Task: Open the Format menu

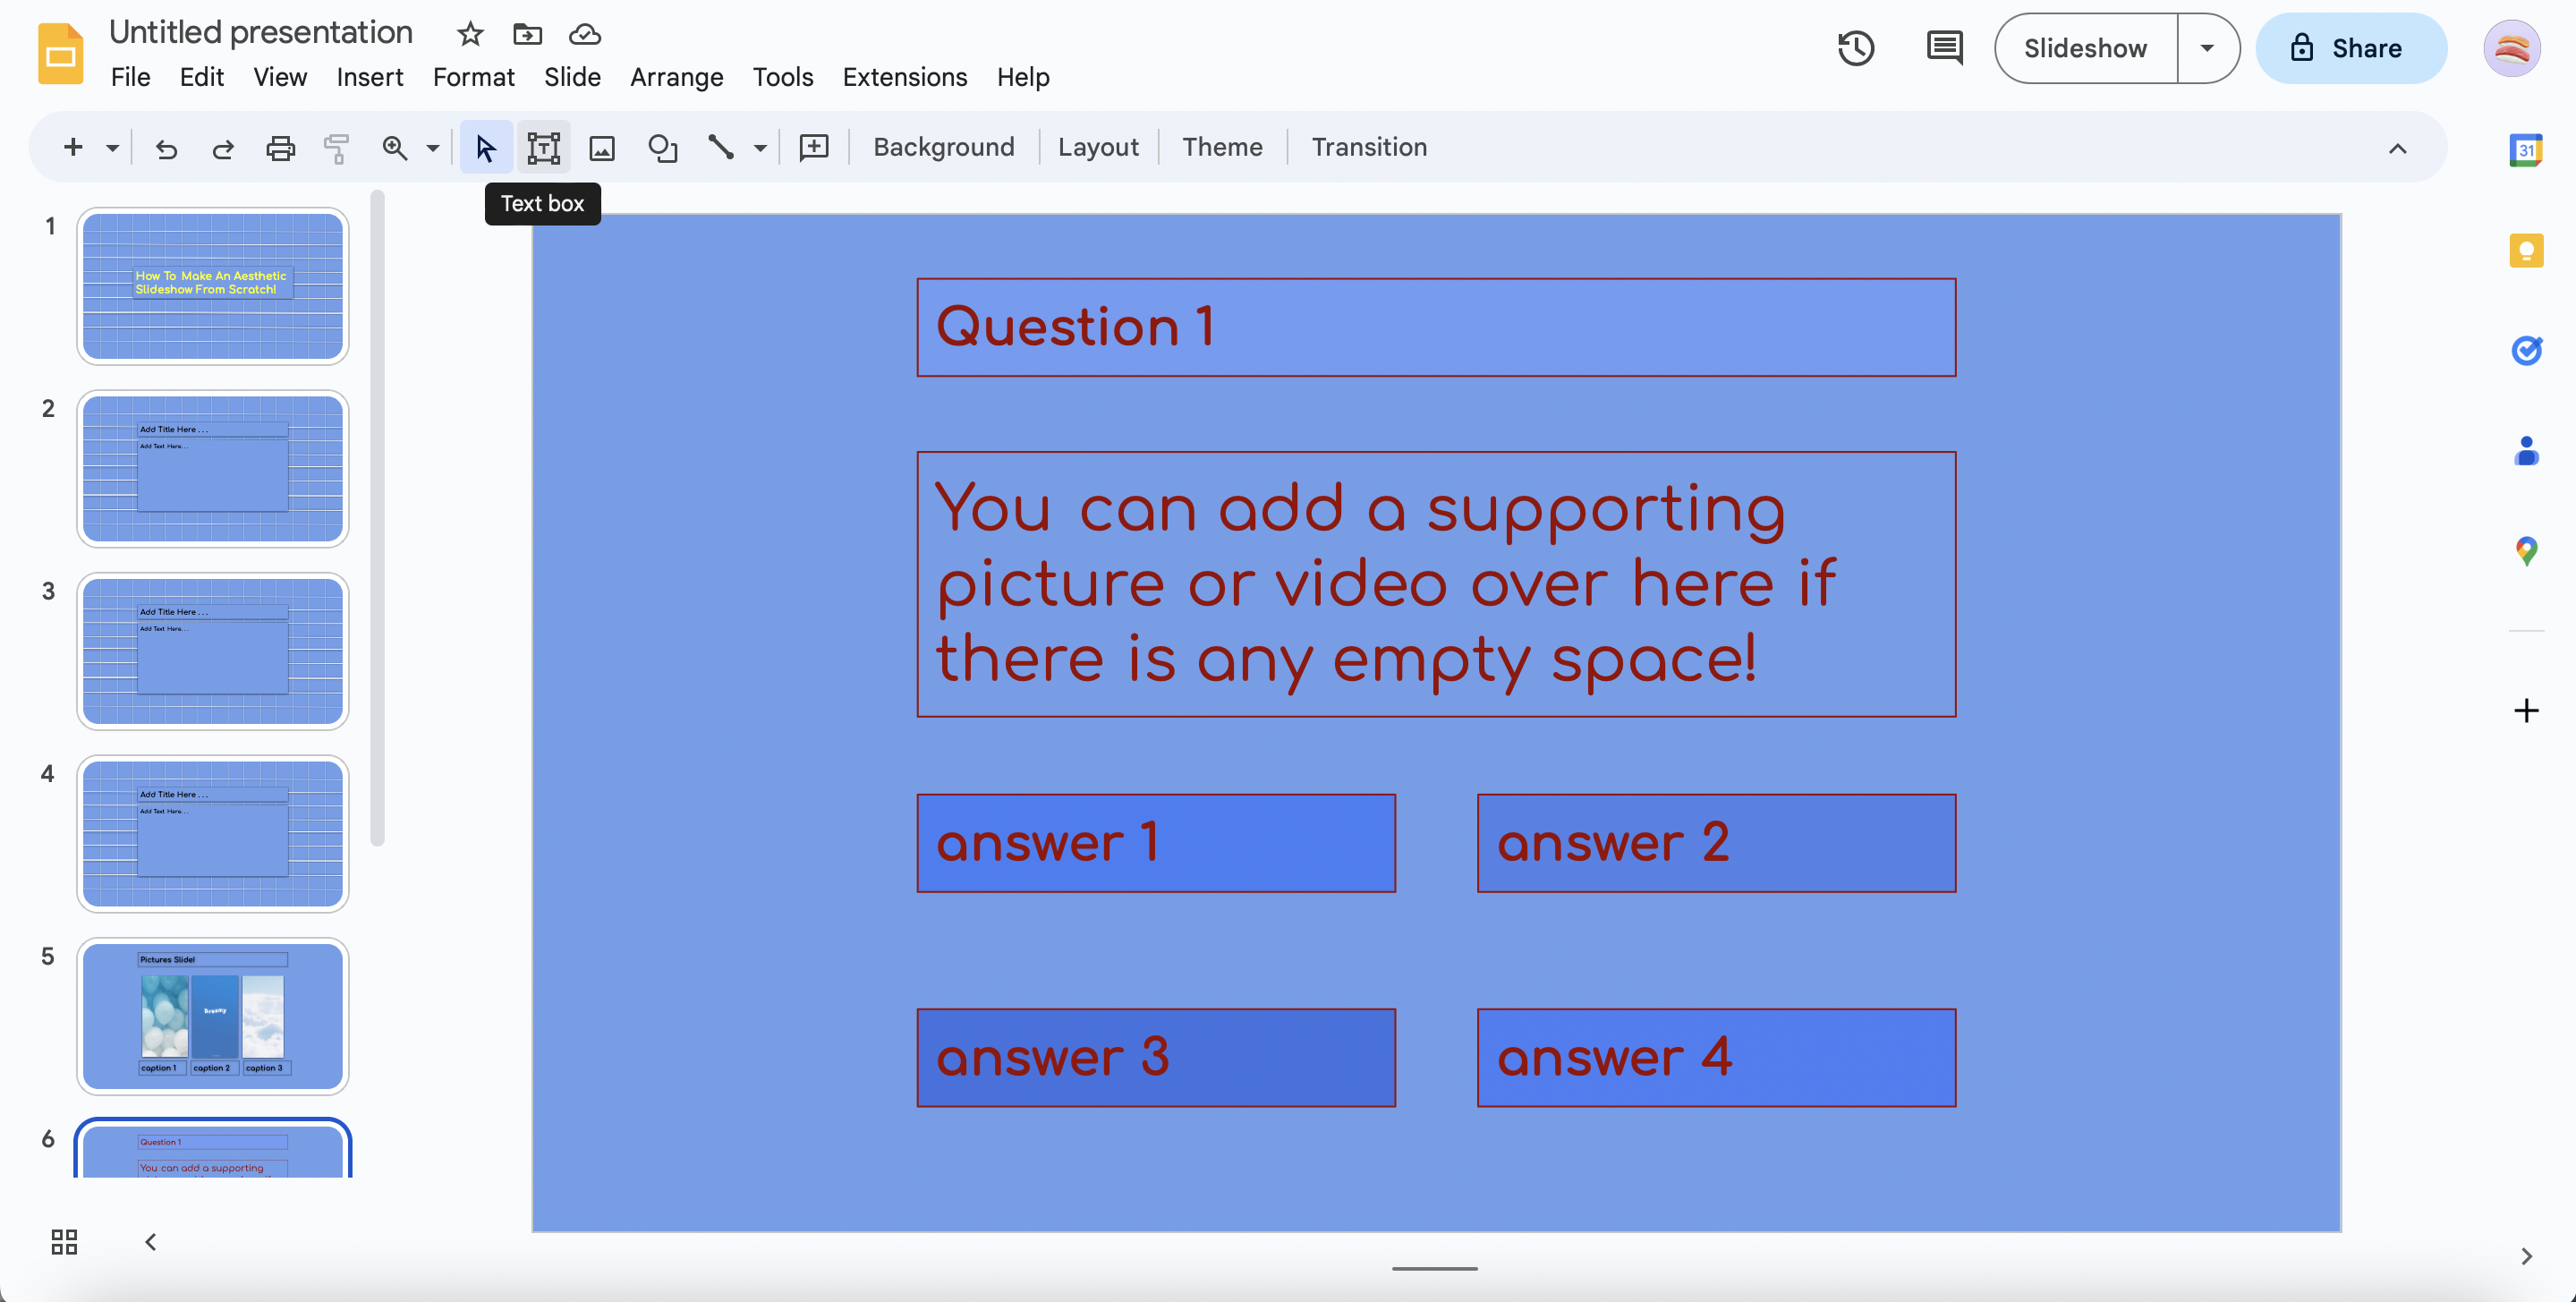Action: [x=475, y=75]
